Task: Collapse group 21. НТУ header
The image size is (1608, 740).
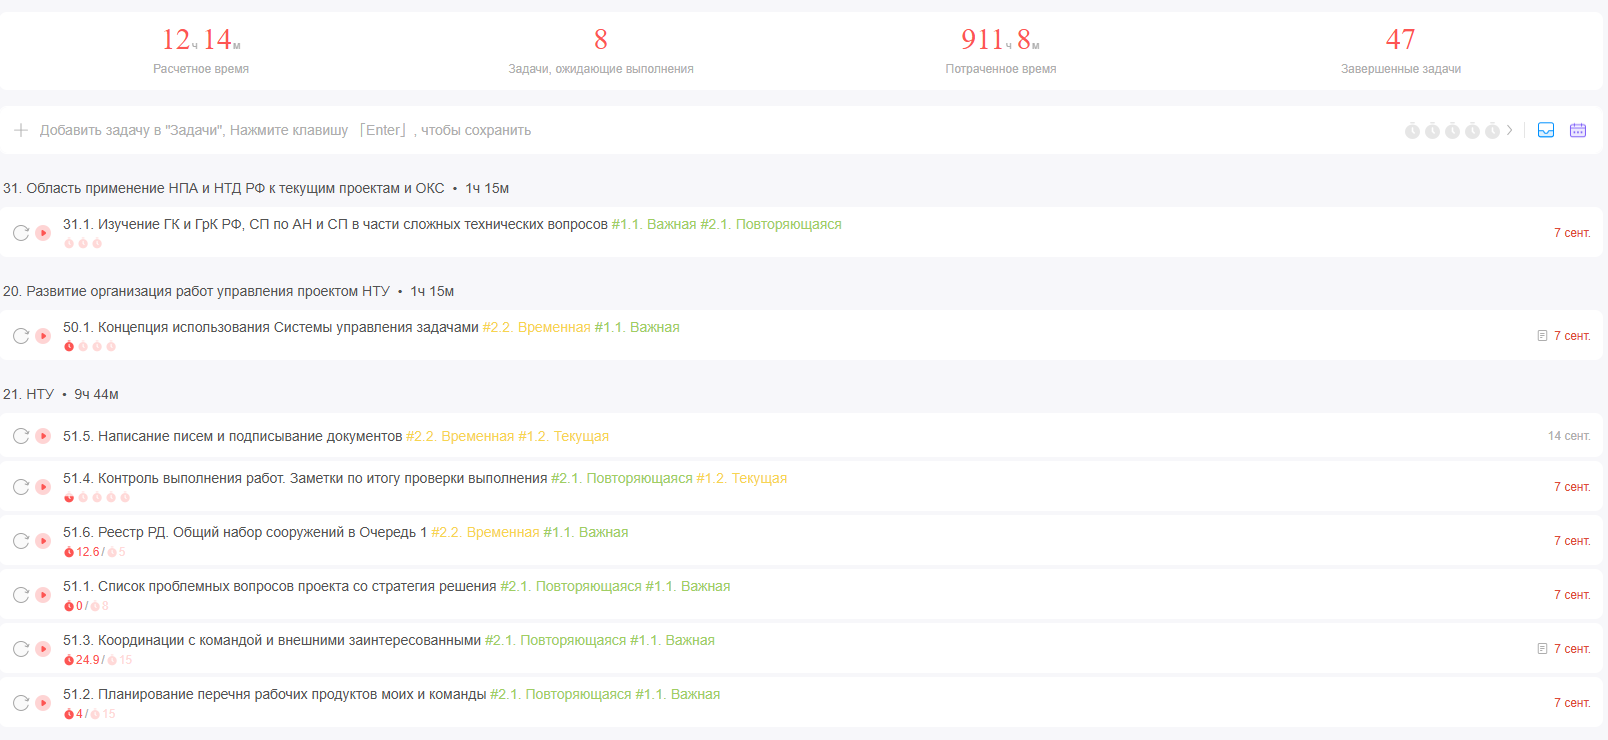Action: [x=29, y=394]
